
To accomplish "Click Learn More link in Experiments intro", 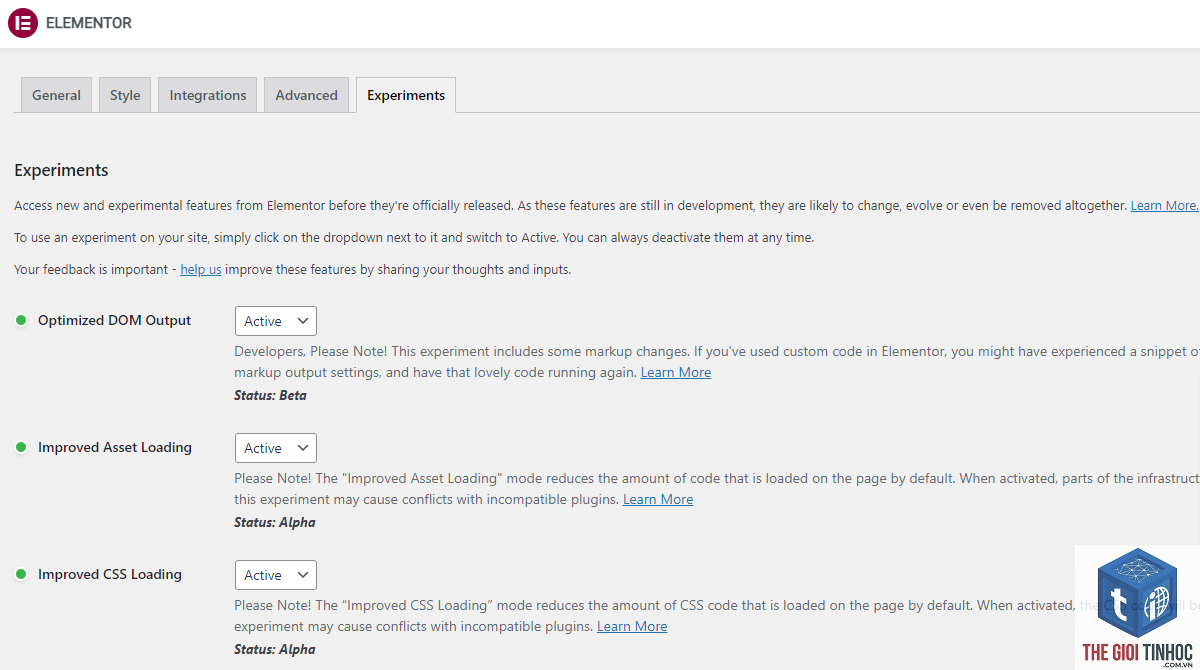I will point(1163,205).
